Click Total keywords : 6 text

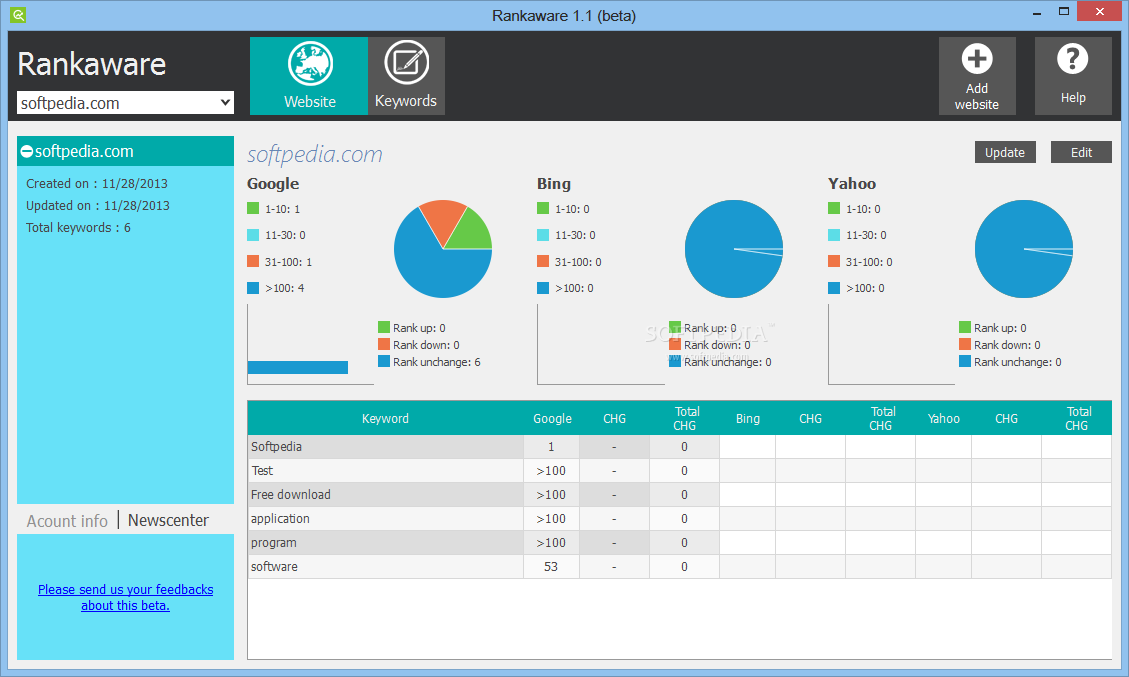click(x=78, y=228)
